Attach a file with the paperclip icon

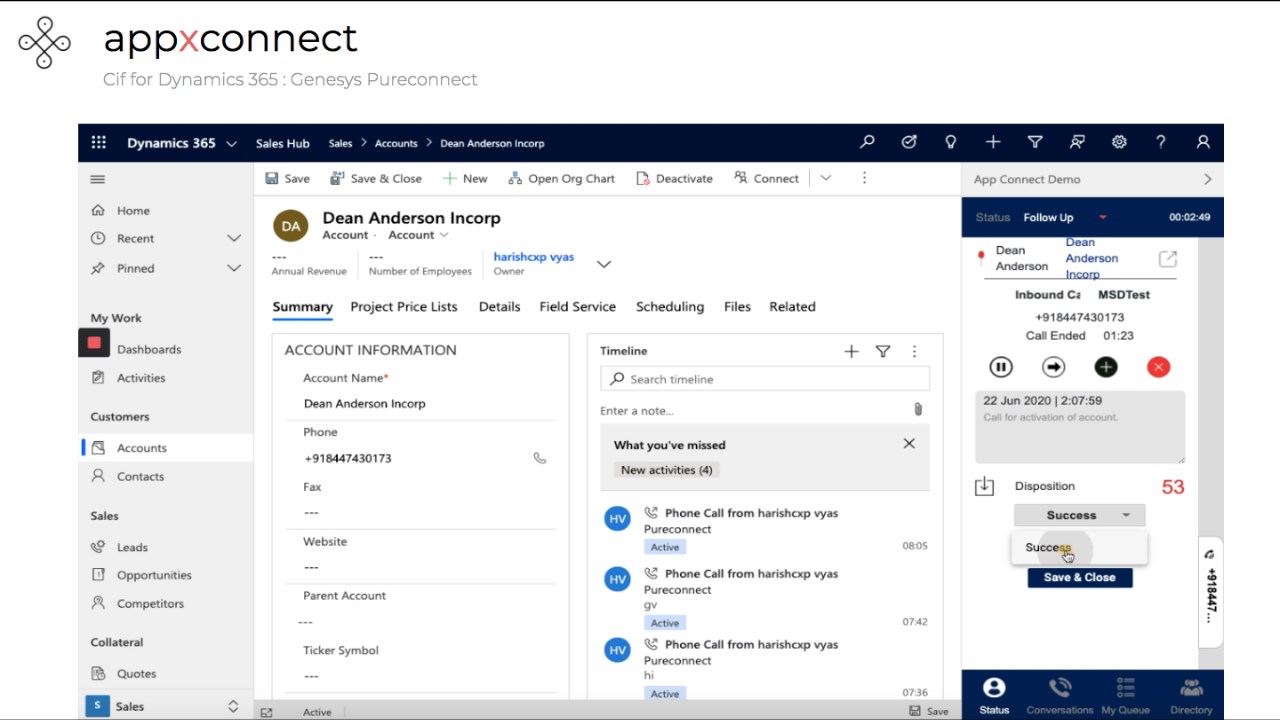(x=918, y=409)
